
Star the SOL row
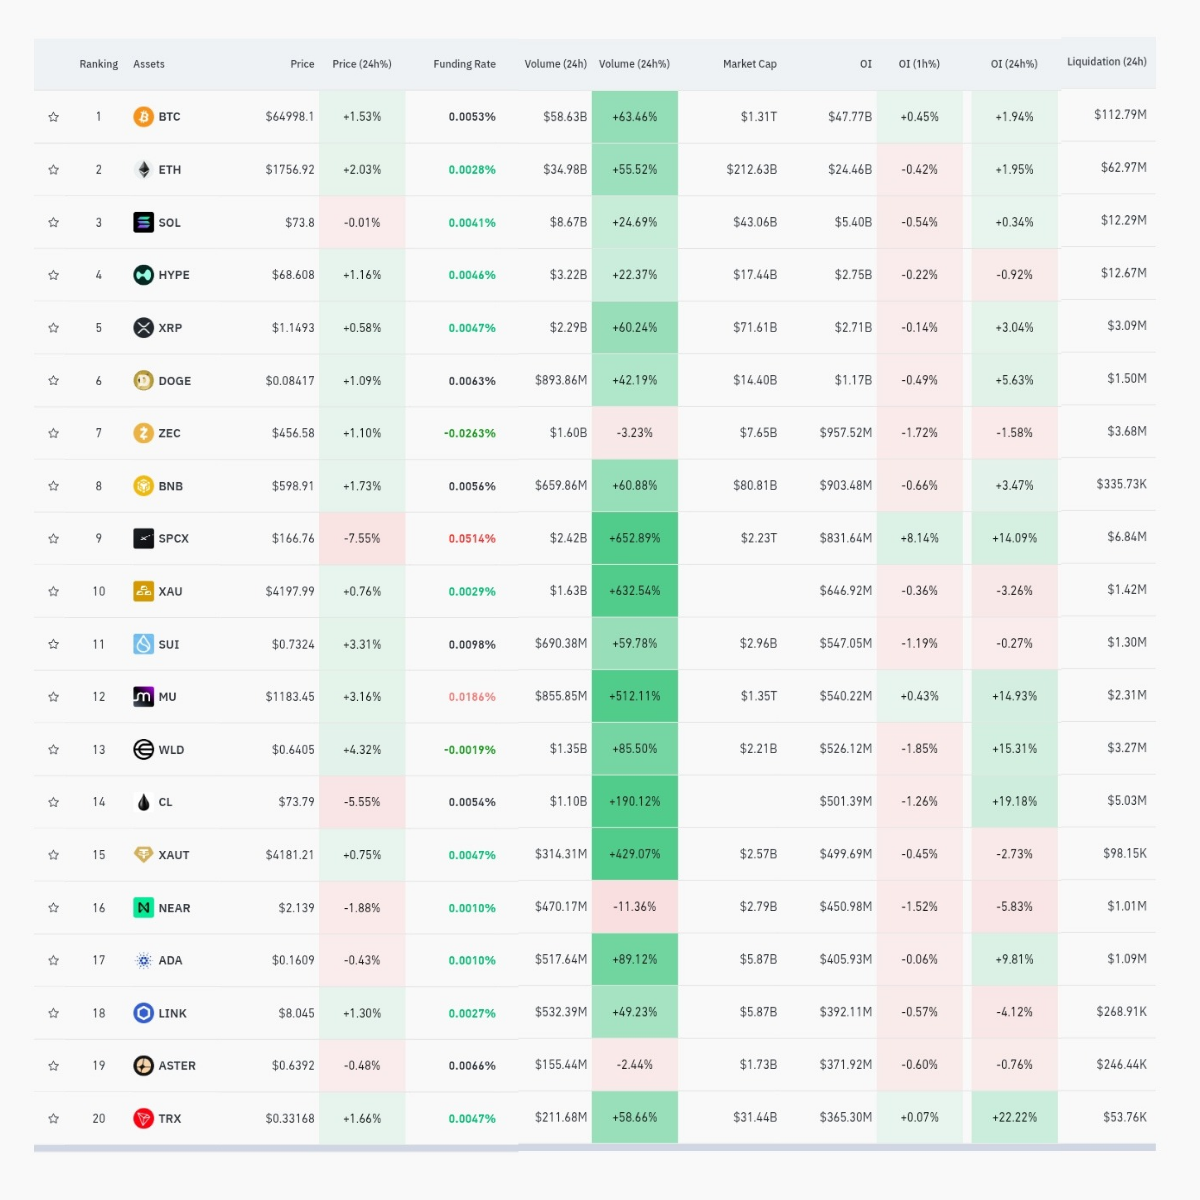(53, 222)
